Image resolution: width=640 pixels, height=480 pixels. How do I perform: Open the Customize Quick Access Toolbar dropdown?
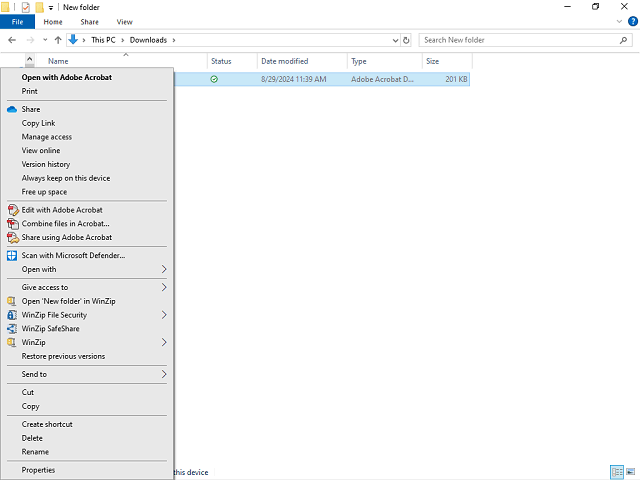(x=51, y=7)
